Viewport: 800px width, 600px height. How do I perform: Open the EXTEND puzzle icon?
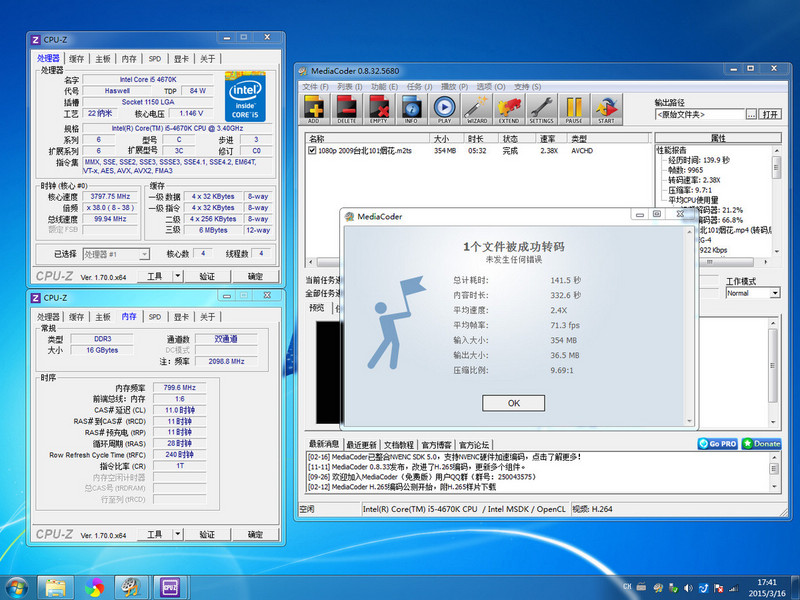click(509, 108)
